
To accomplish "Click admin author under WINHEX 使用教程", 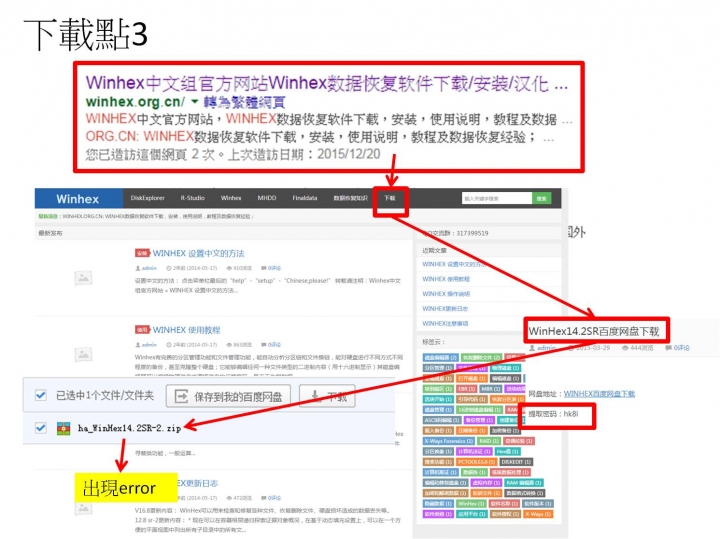I will click(x=149, y=345).
